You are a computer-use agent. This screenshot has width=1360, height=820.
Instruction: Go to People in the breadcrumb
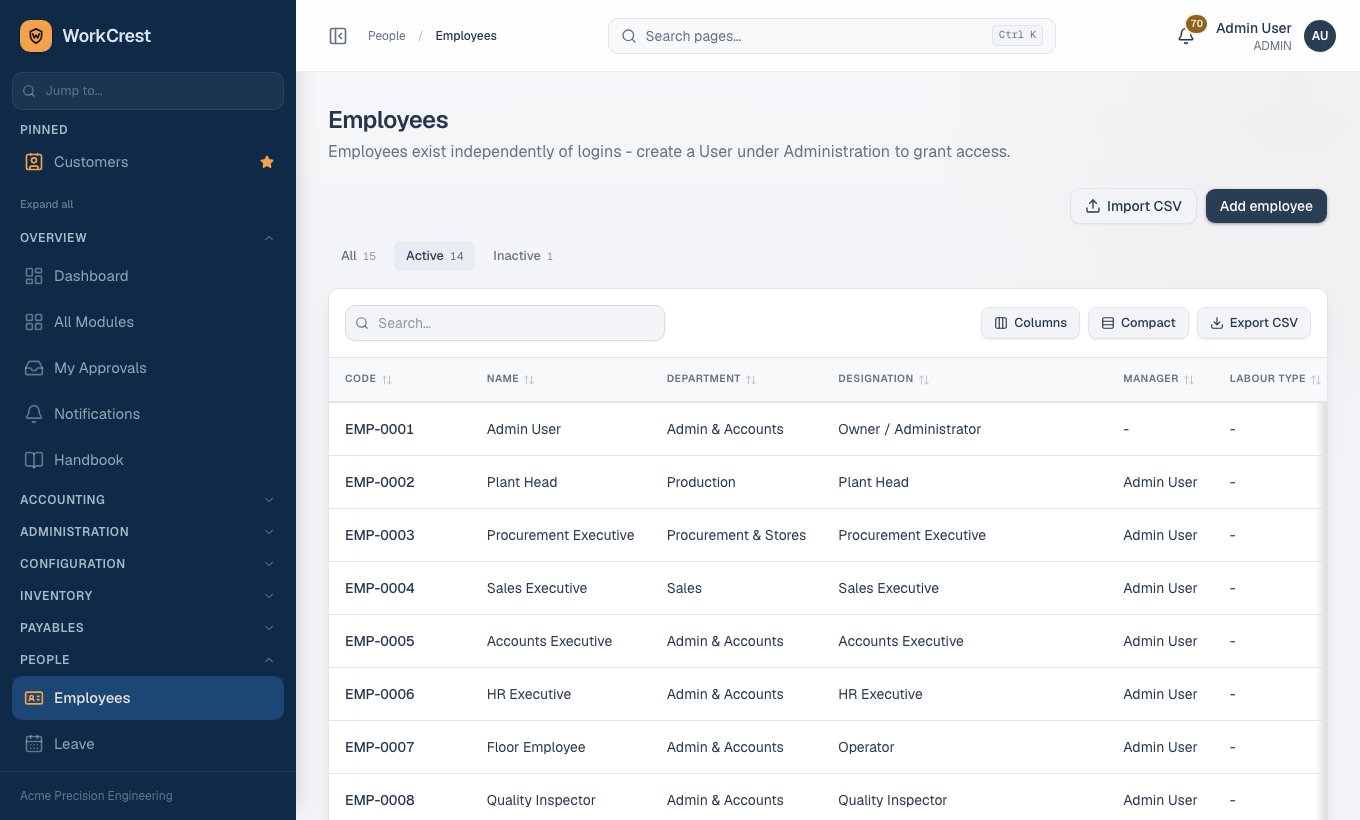coord(387,36)
